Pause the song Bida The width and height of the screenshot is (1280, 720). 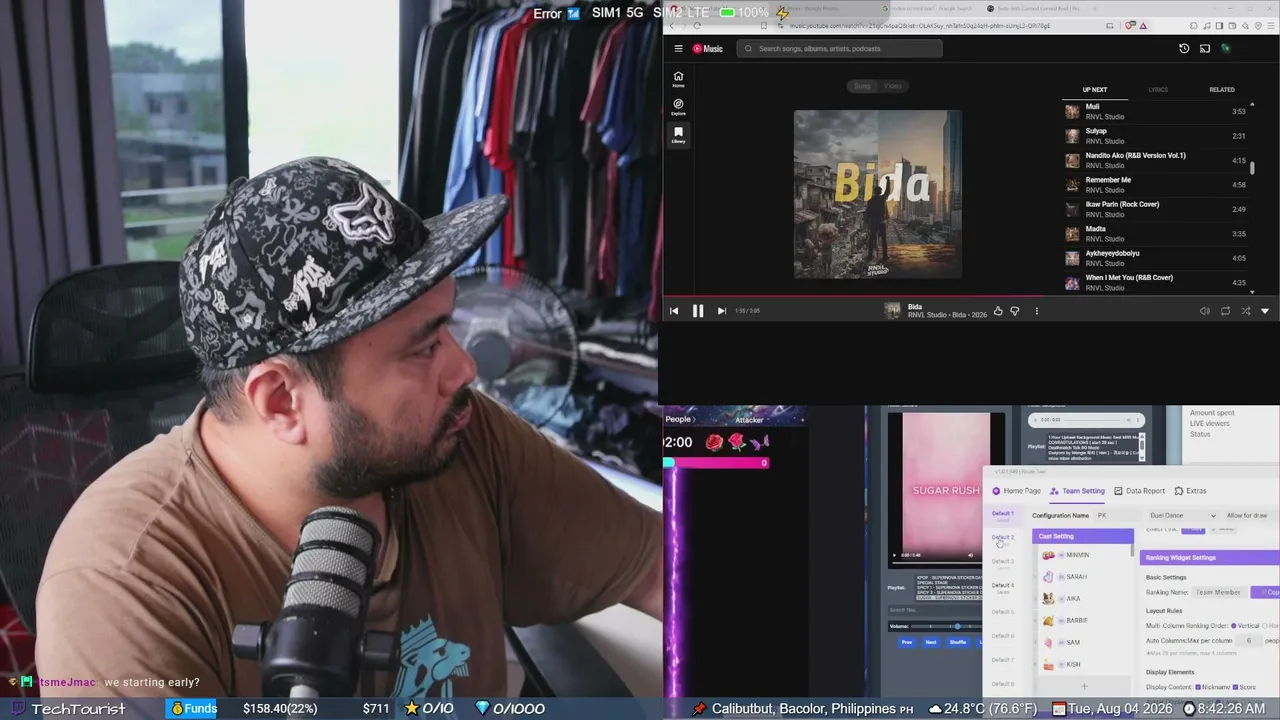(698, 311)
